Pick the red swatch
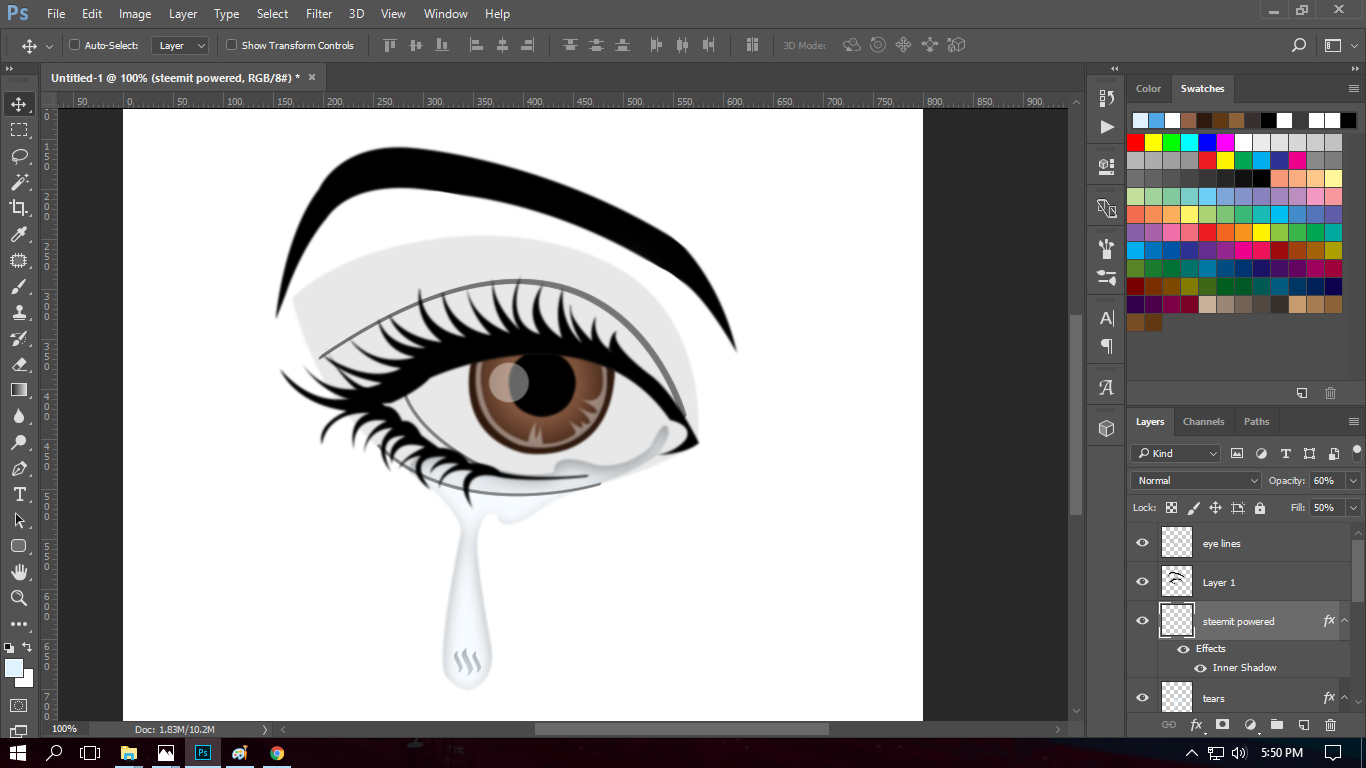The width and height of the screenshot is (1366, 768). pos(1135,143)
